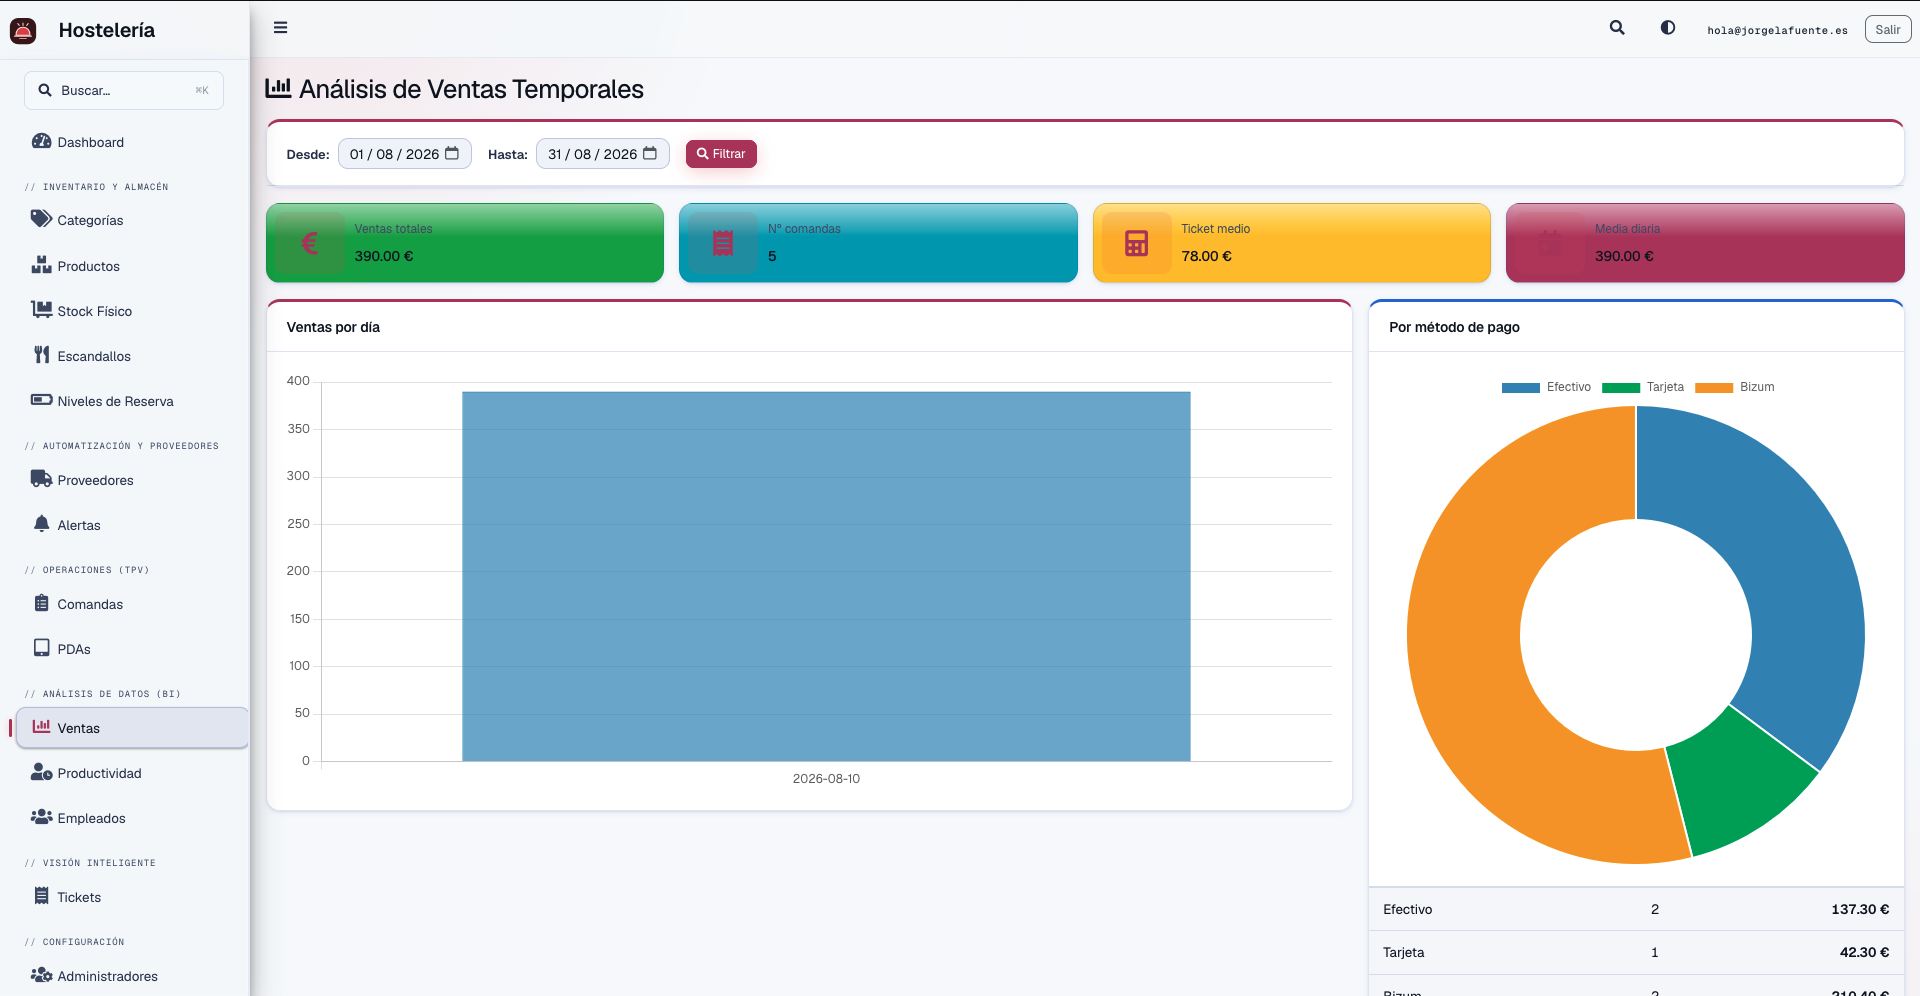Click the 2026-08-10 sales bar
Screen dimensions: 1920x996
[826, 576]
